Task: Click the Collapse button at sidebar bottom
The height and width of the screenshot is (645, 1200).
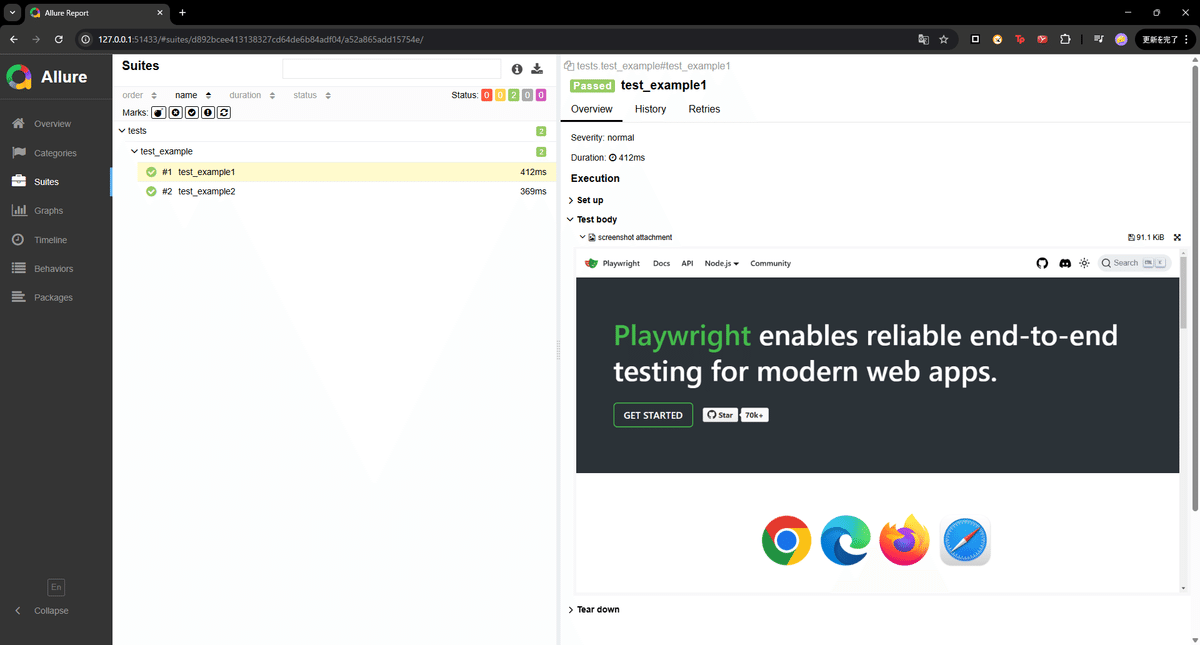Action: tap(44, 610)
